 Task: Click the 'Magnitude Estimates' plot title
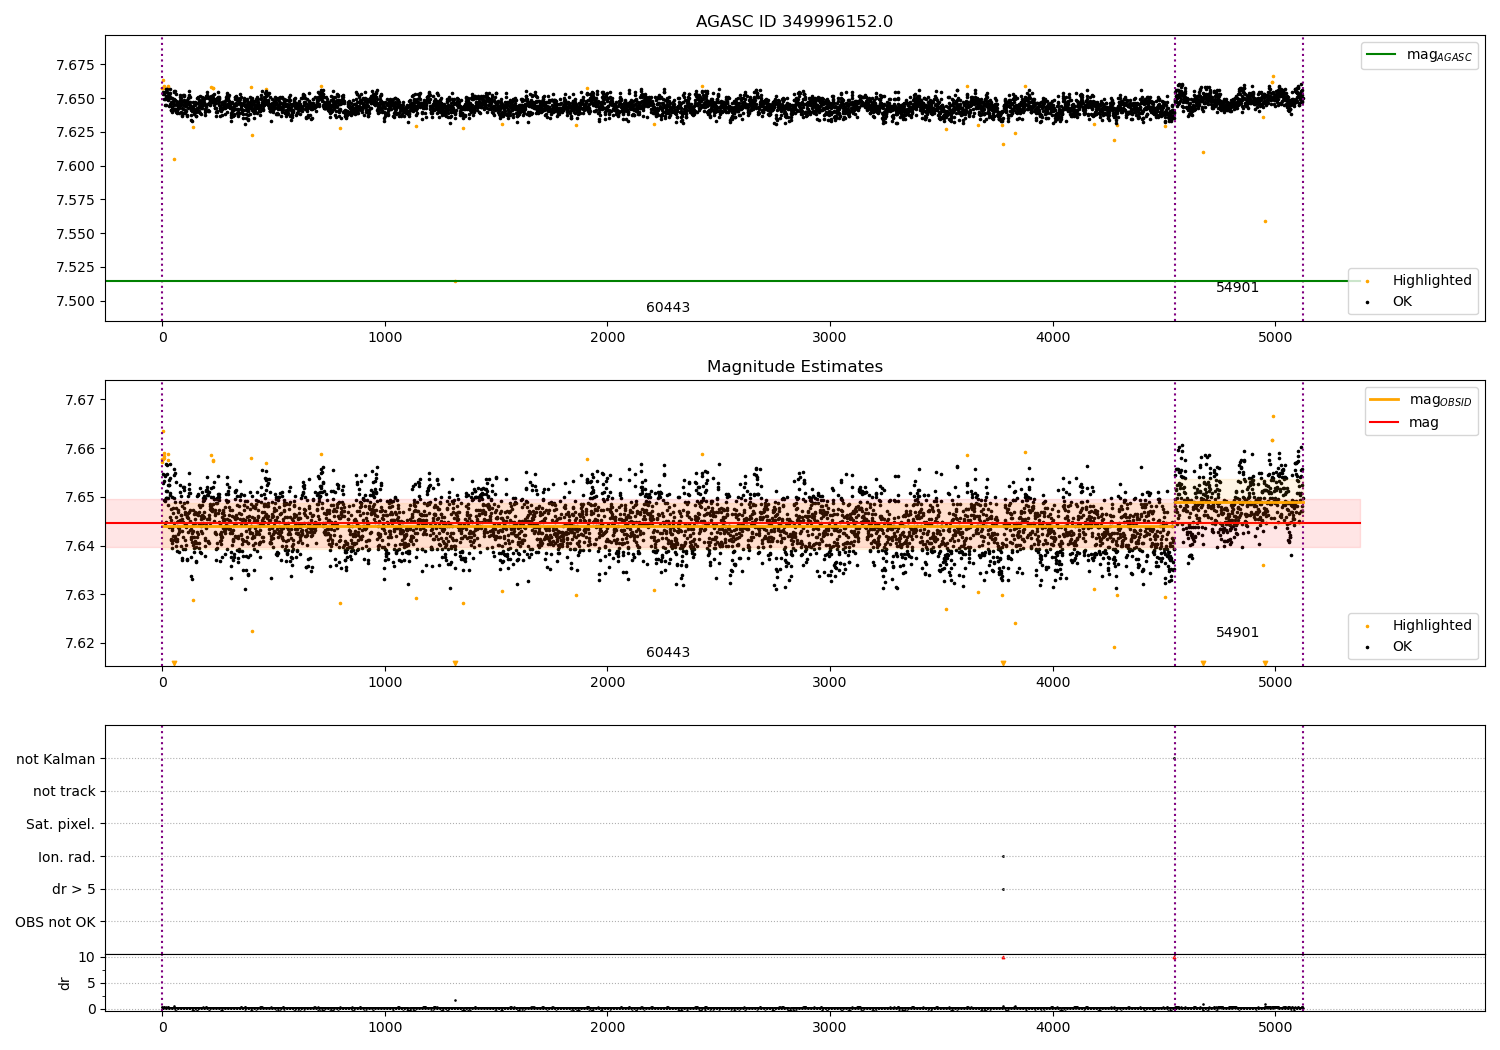coord(794,367)
